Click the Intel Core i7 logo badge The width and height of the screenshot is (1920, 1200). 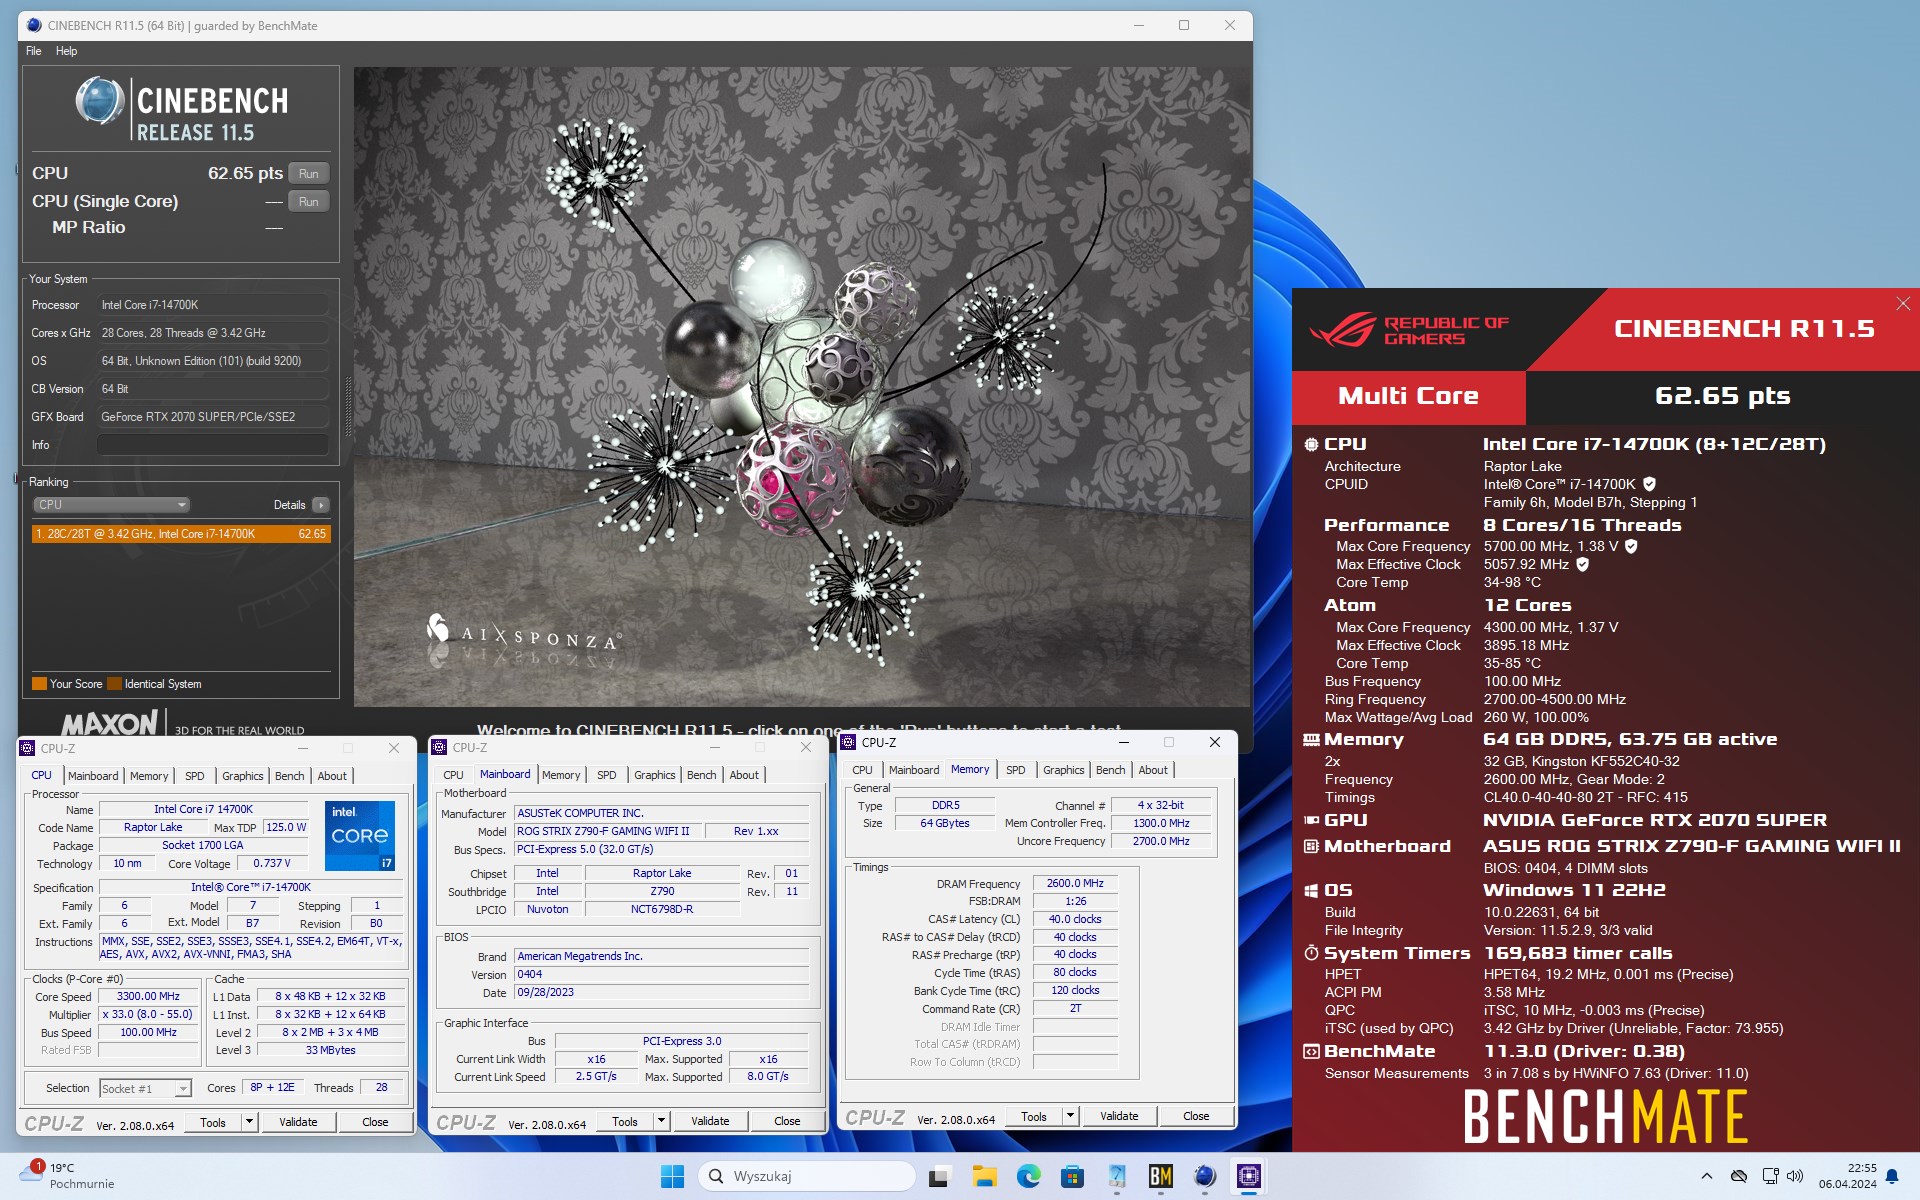click(360, 836)
